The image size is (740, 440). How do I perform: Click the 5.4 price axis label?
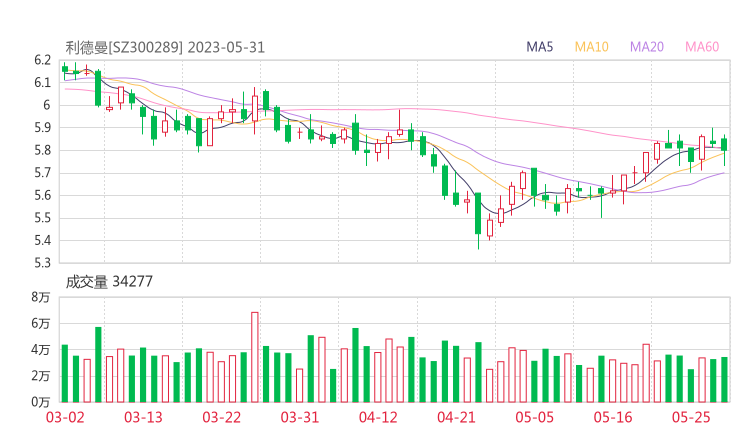point(42,240)
